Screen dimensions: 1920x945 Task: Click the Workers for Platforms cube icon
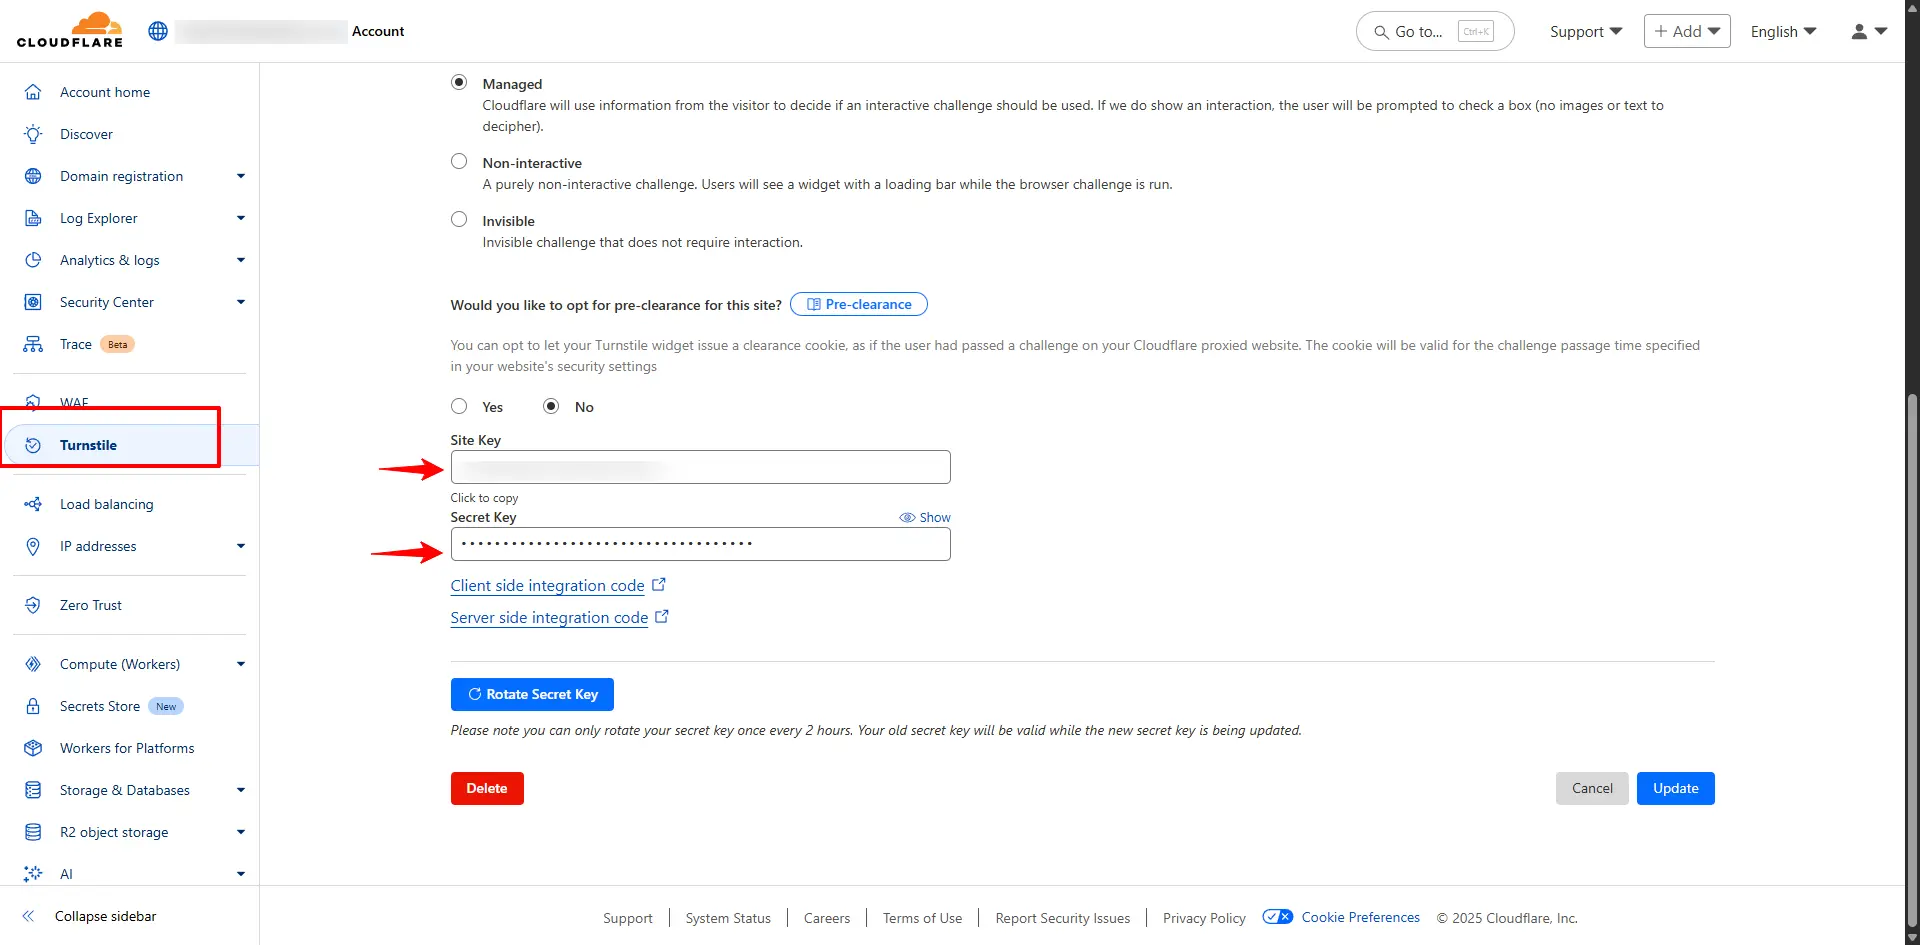(33, 748)
